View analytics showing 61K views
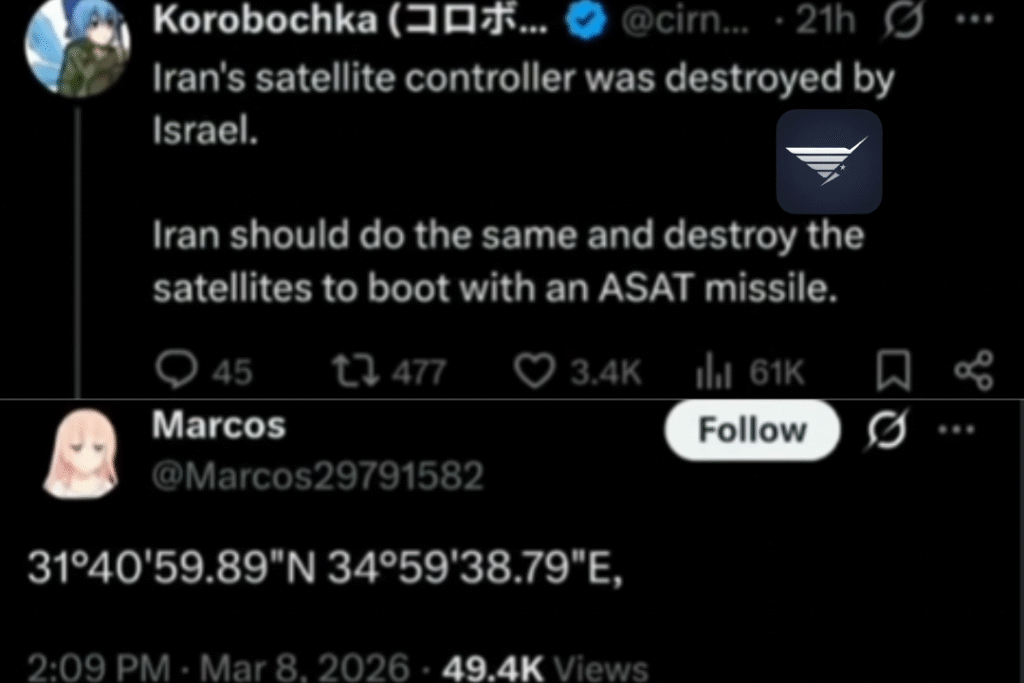This screenshot has height=683, width=1024. [x=749, y=372]
